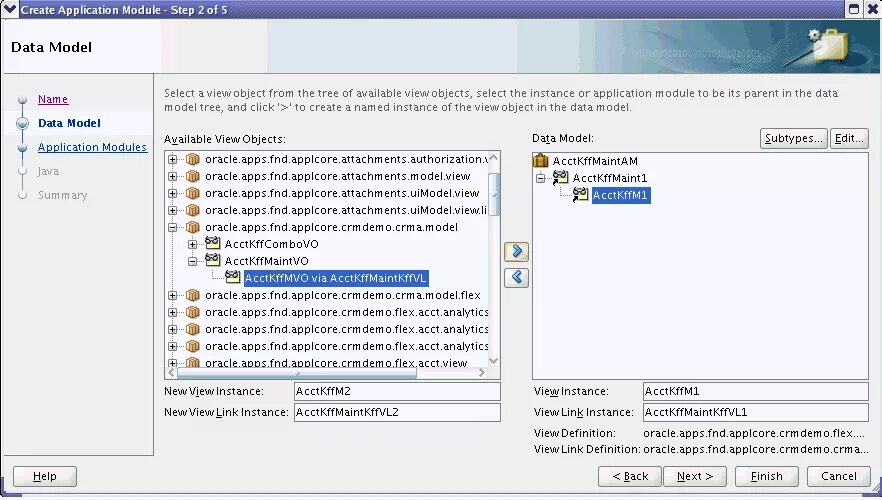This screenshot has height=500, width=882.
Task: Go to the Name wizard step
Action: (53, 99)
